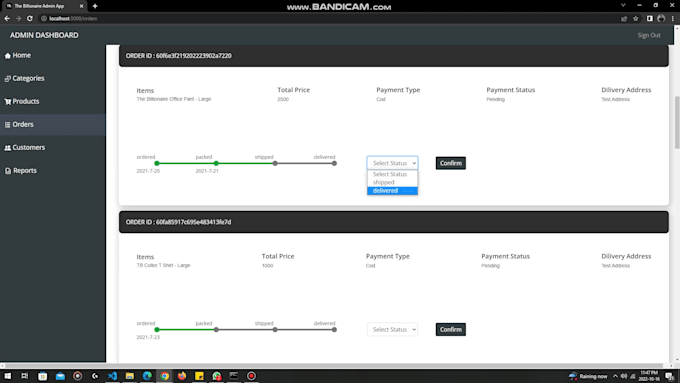This screenshot has width=680, height=383.
Task: Close The Billionaire Admin App tab
Action: tap(82, 6)
